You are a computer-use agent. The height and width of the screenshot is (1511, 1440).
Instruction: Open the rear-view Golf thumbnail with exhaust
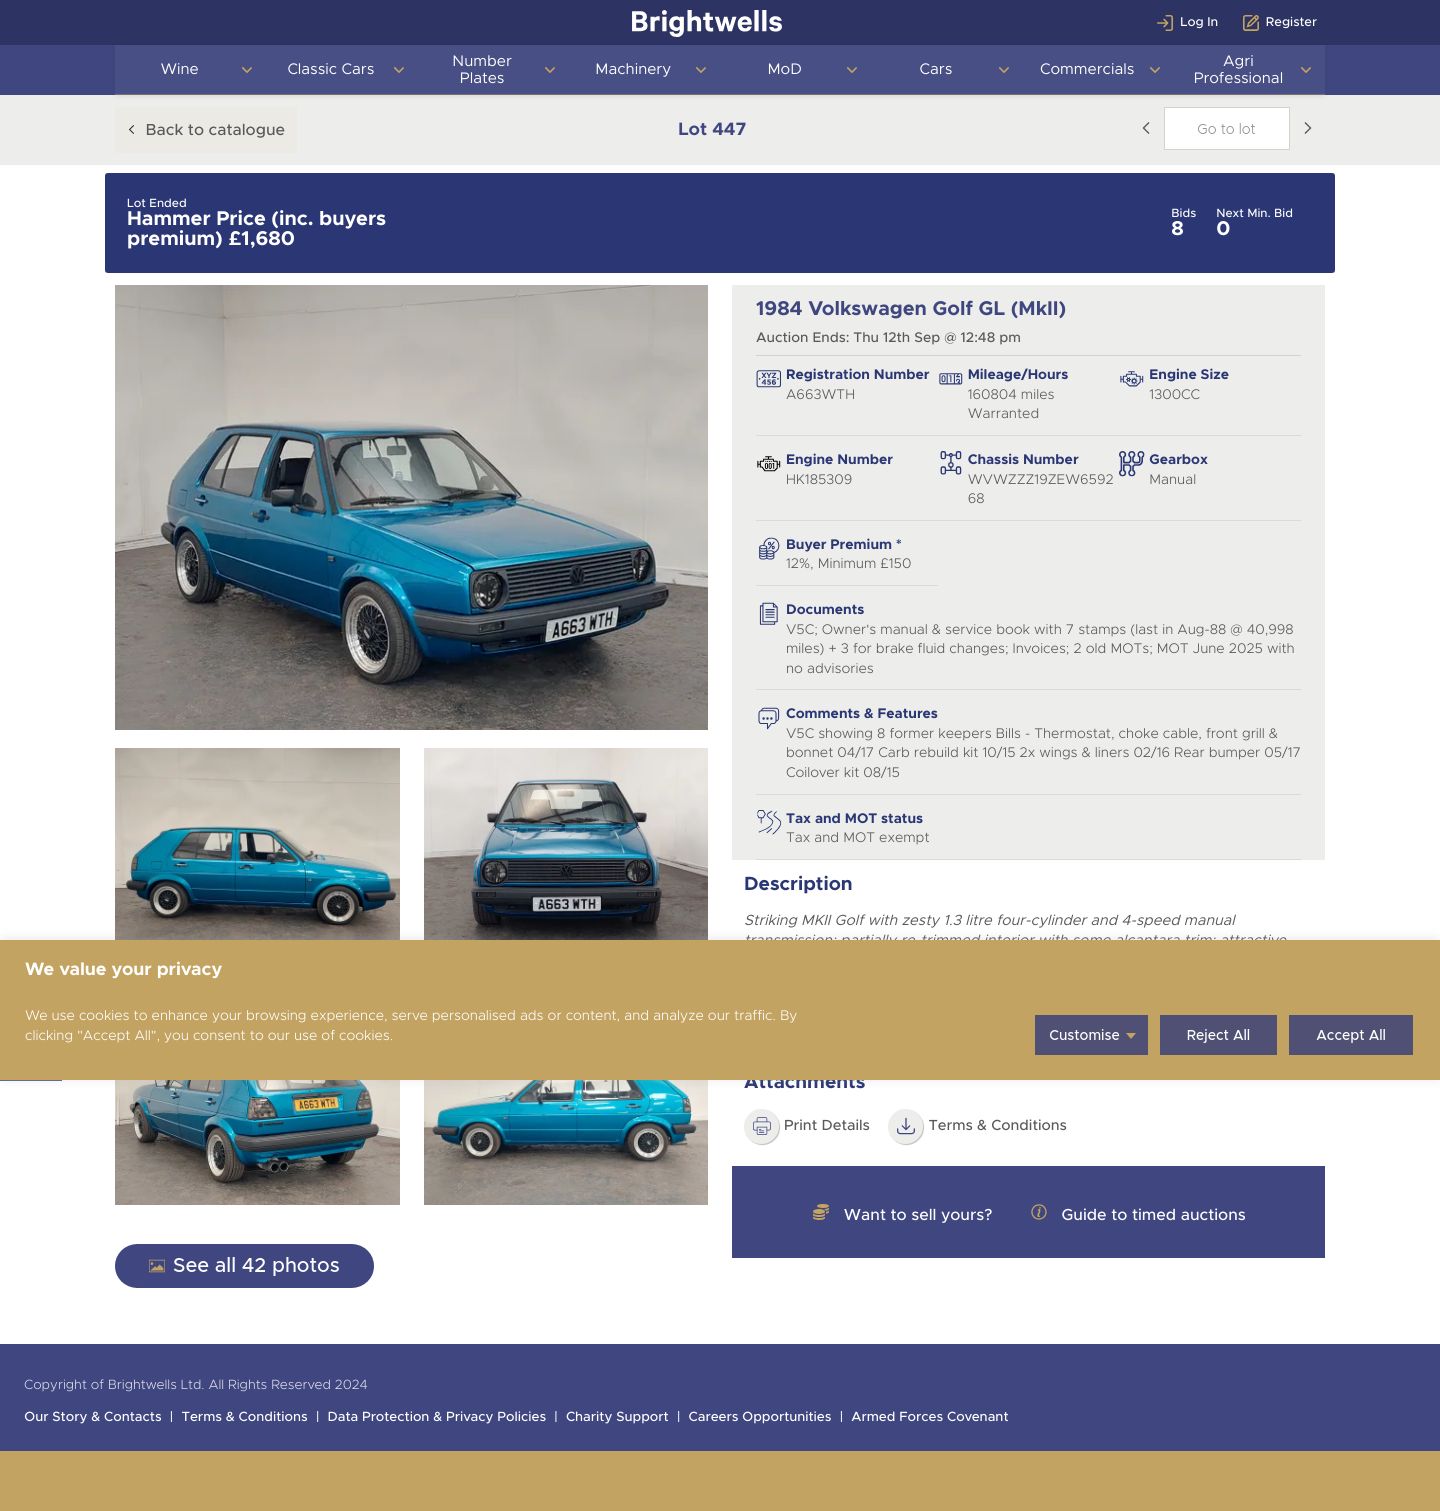[257, 1142]
